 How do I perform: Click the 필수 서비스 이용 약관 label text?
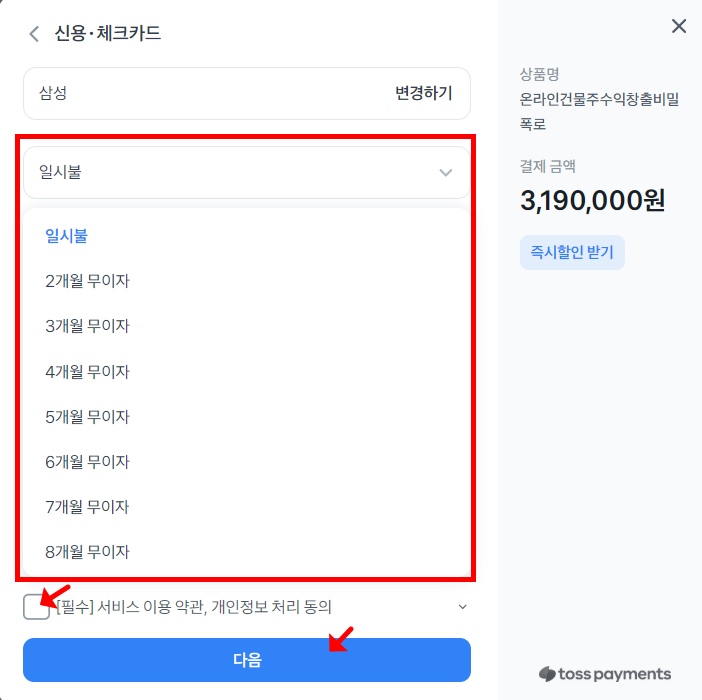point(194,607)
